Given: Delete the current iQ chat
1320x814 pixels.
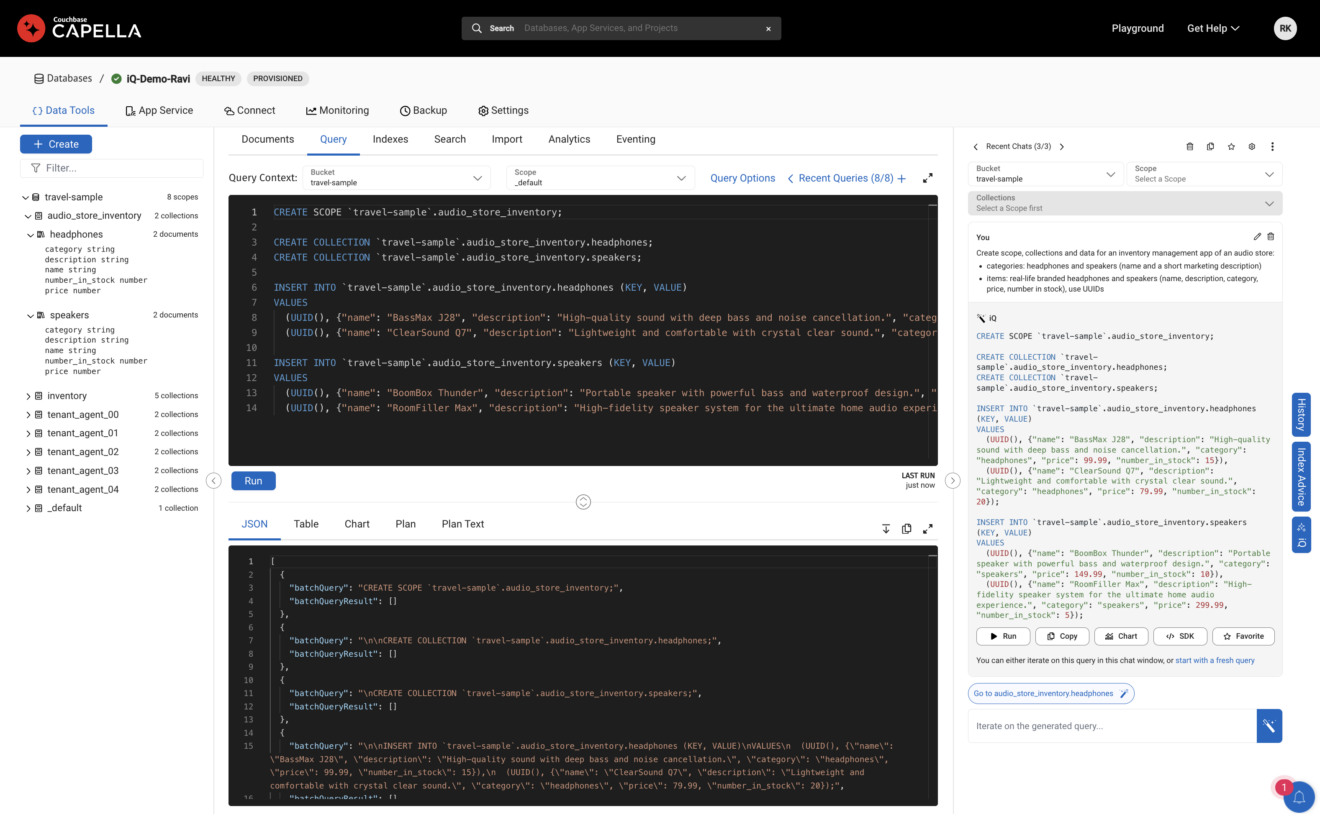Looking at the screenshot, I should 1189,146.
